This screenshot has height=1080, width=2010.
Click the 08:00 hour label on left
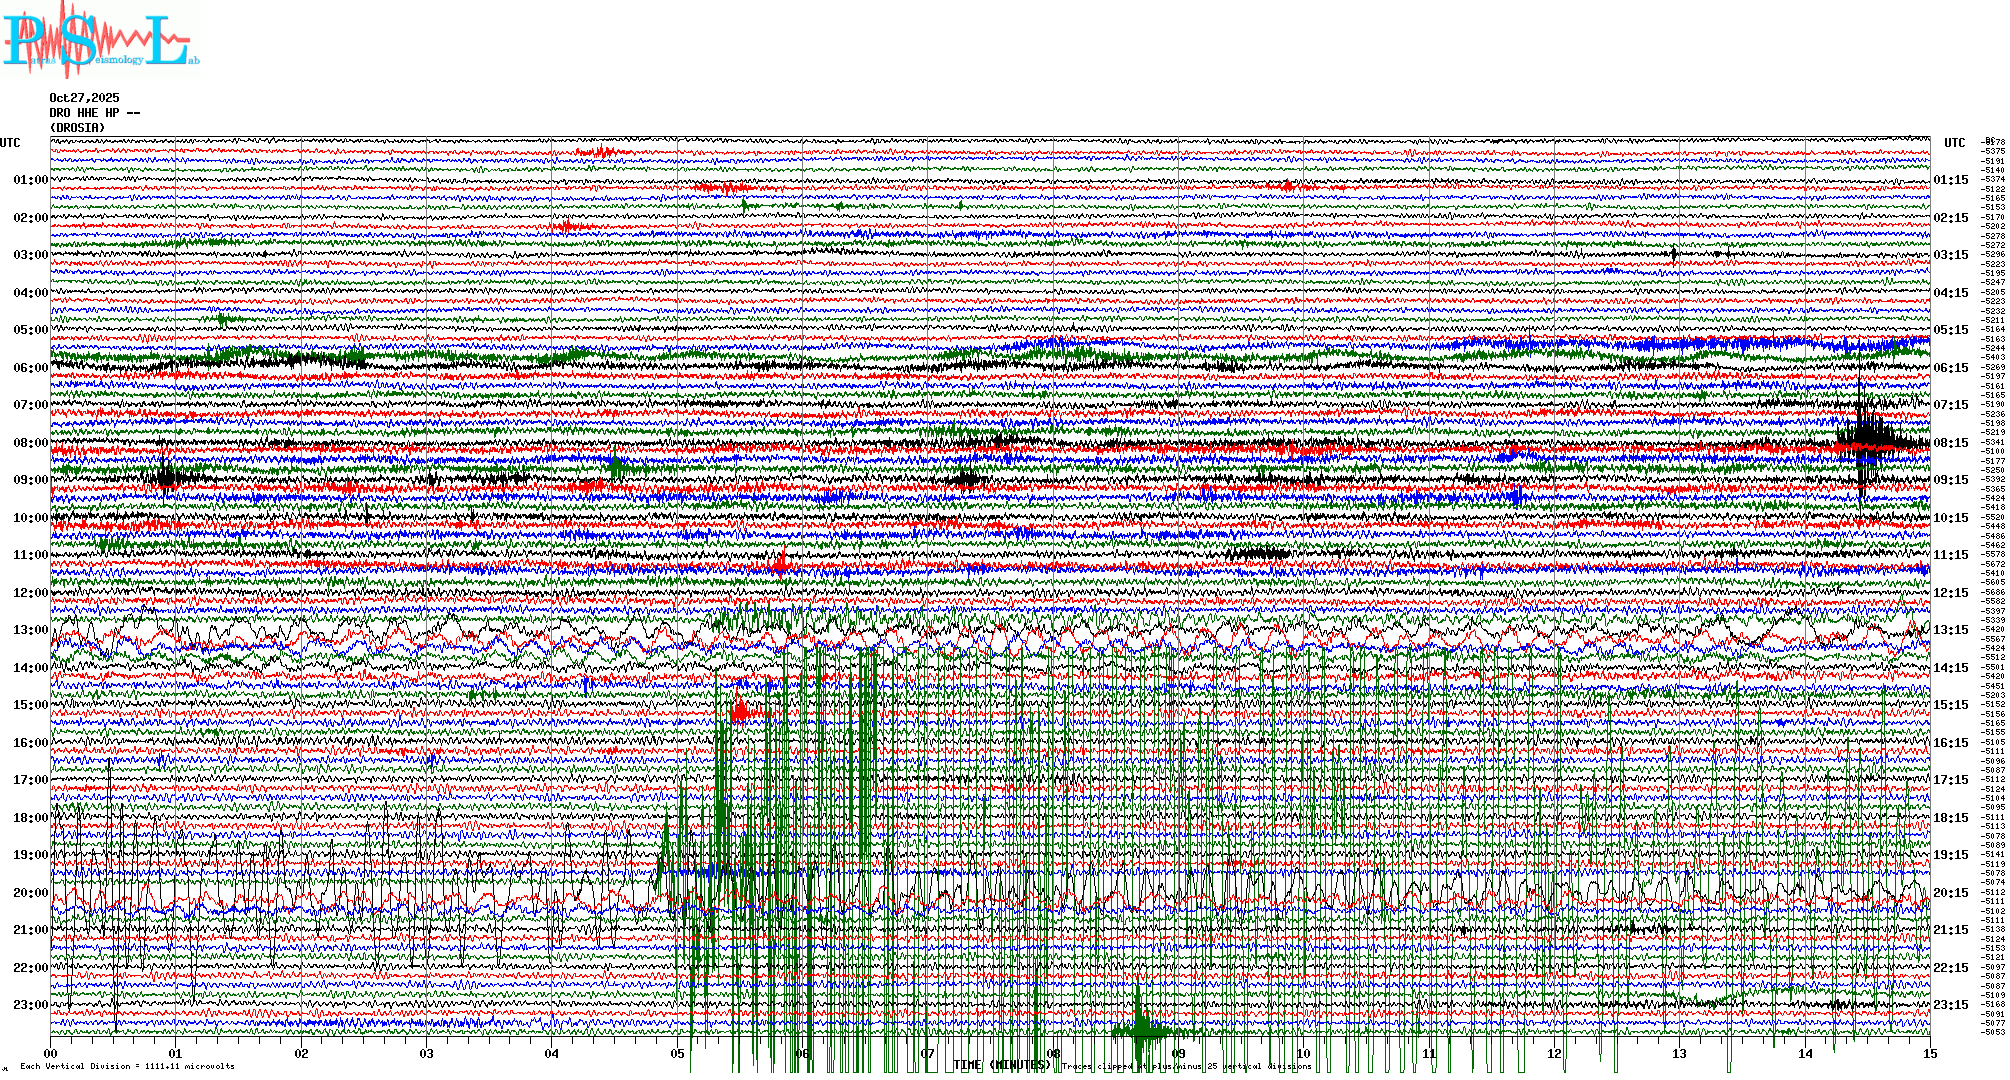pos(30,443)
